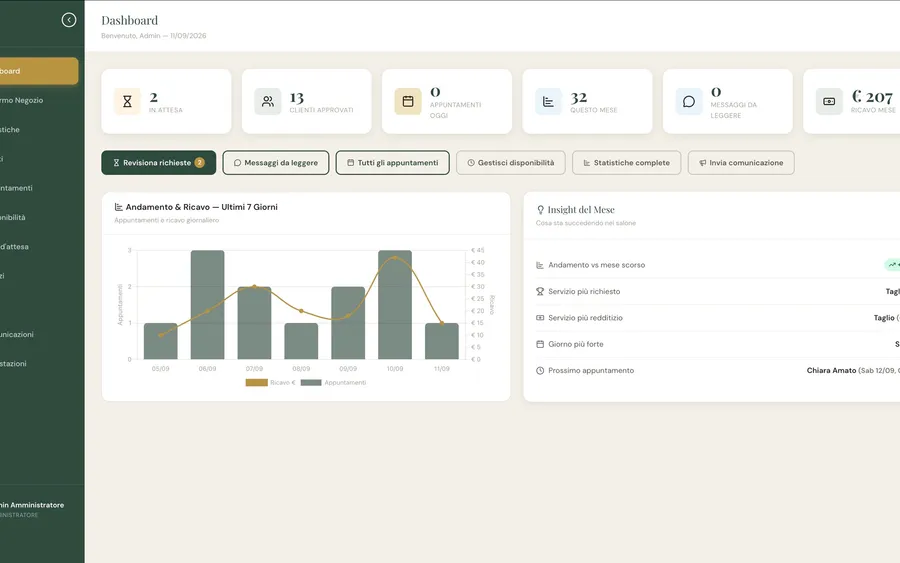This screenshot has width=900, height=563.
Task: Click the green trend badge in Andamento row
Action: pos(893,265)
